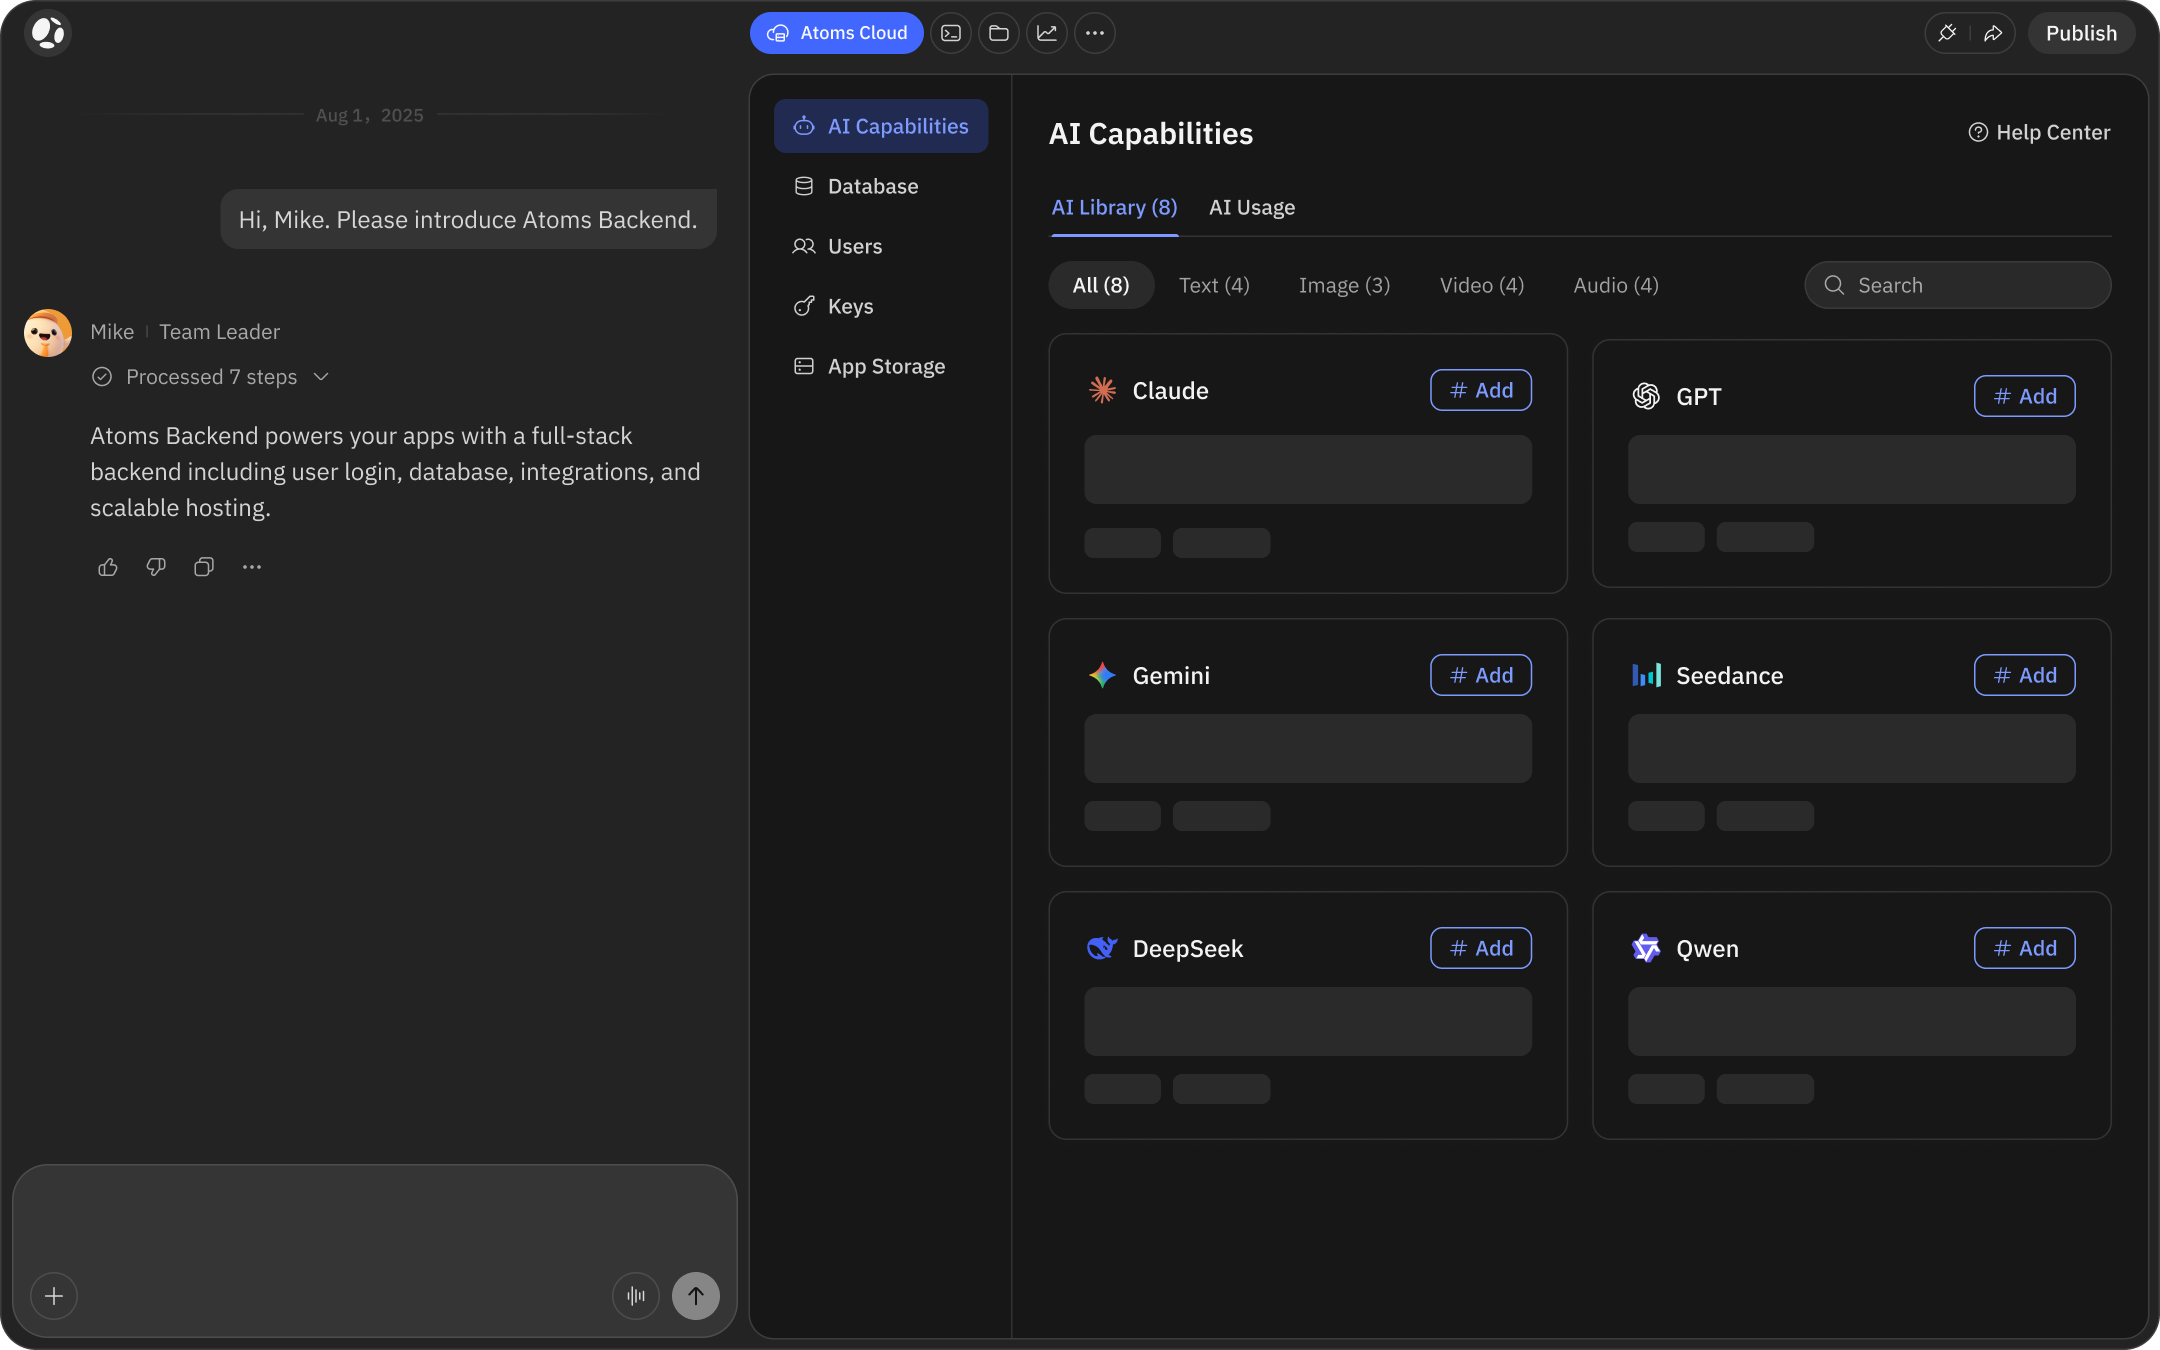Click the Seedance logo icon
The height and width of the screenshot is (1350, 2160).
(1646, 675)
